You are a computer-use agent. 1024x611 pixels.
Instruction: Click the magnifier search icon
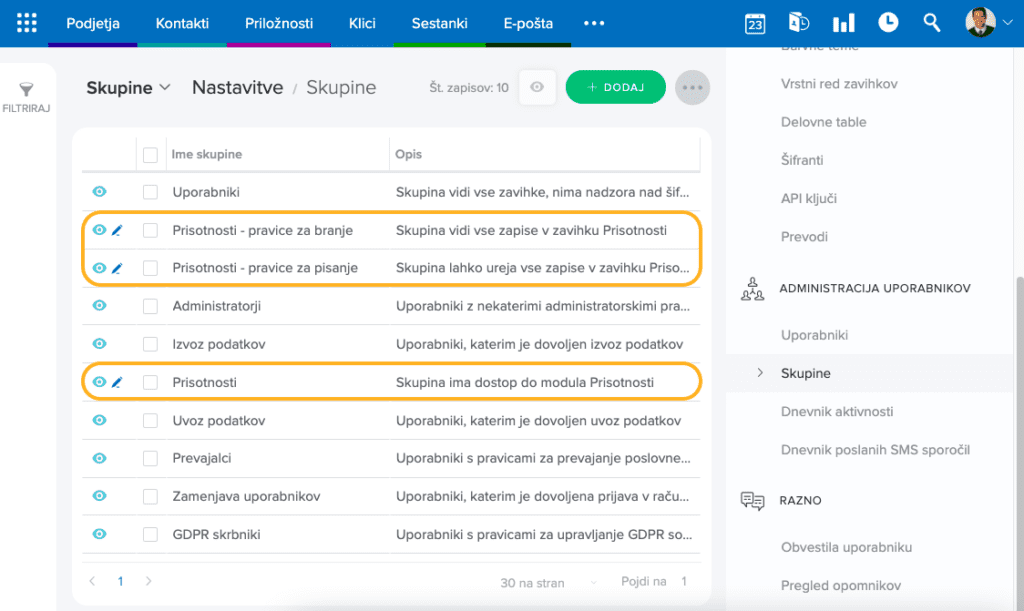point(932,23)
